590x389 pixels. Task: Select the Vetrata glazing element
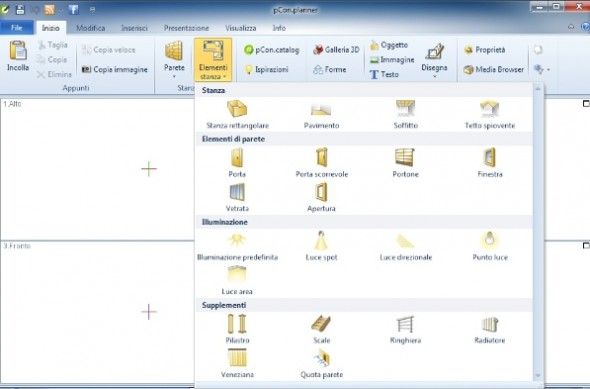tap(237, 197)
